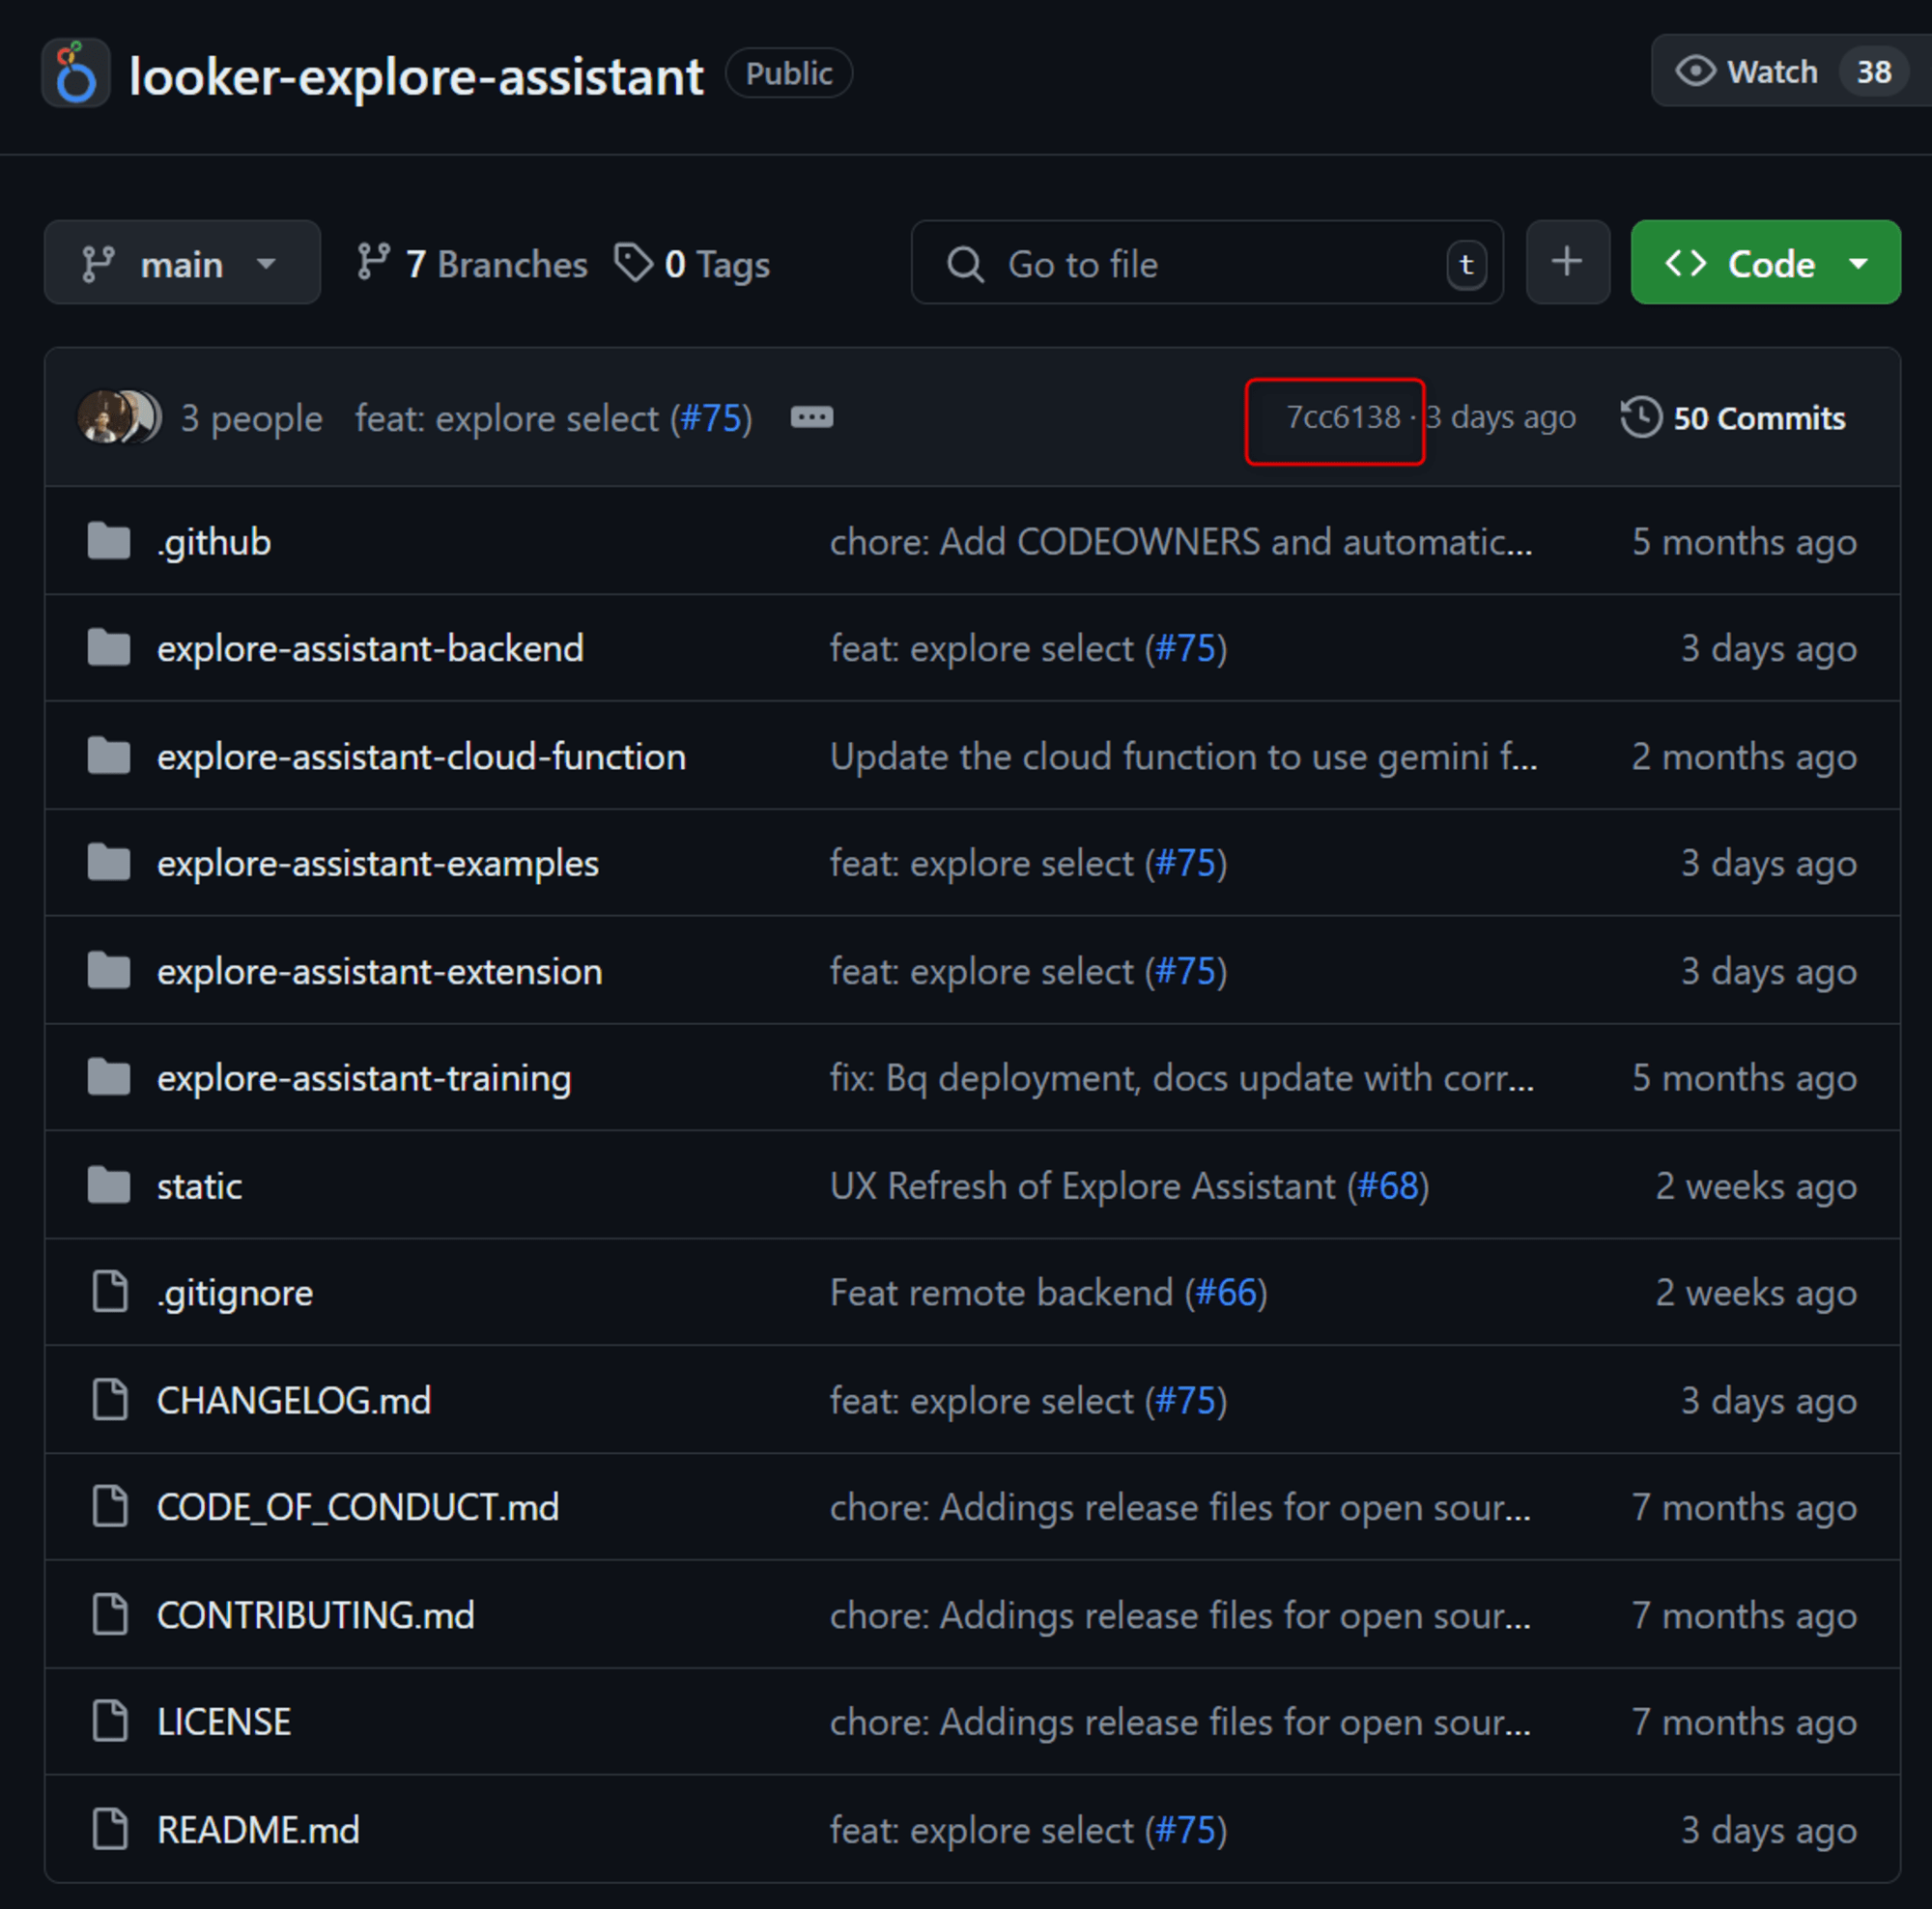Click the code brackets icon on Code button

1685,263
